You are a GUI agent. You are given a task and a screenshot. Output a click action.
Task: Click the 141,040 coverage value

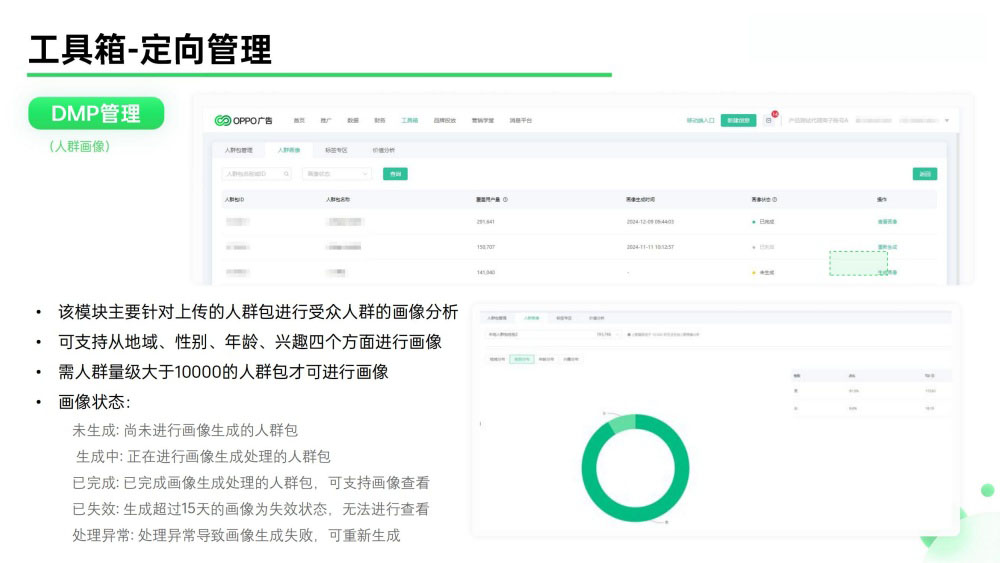[485, 272]
